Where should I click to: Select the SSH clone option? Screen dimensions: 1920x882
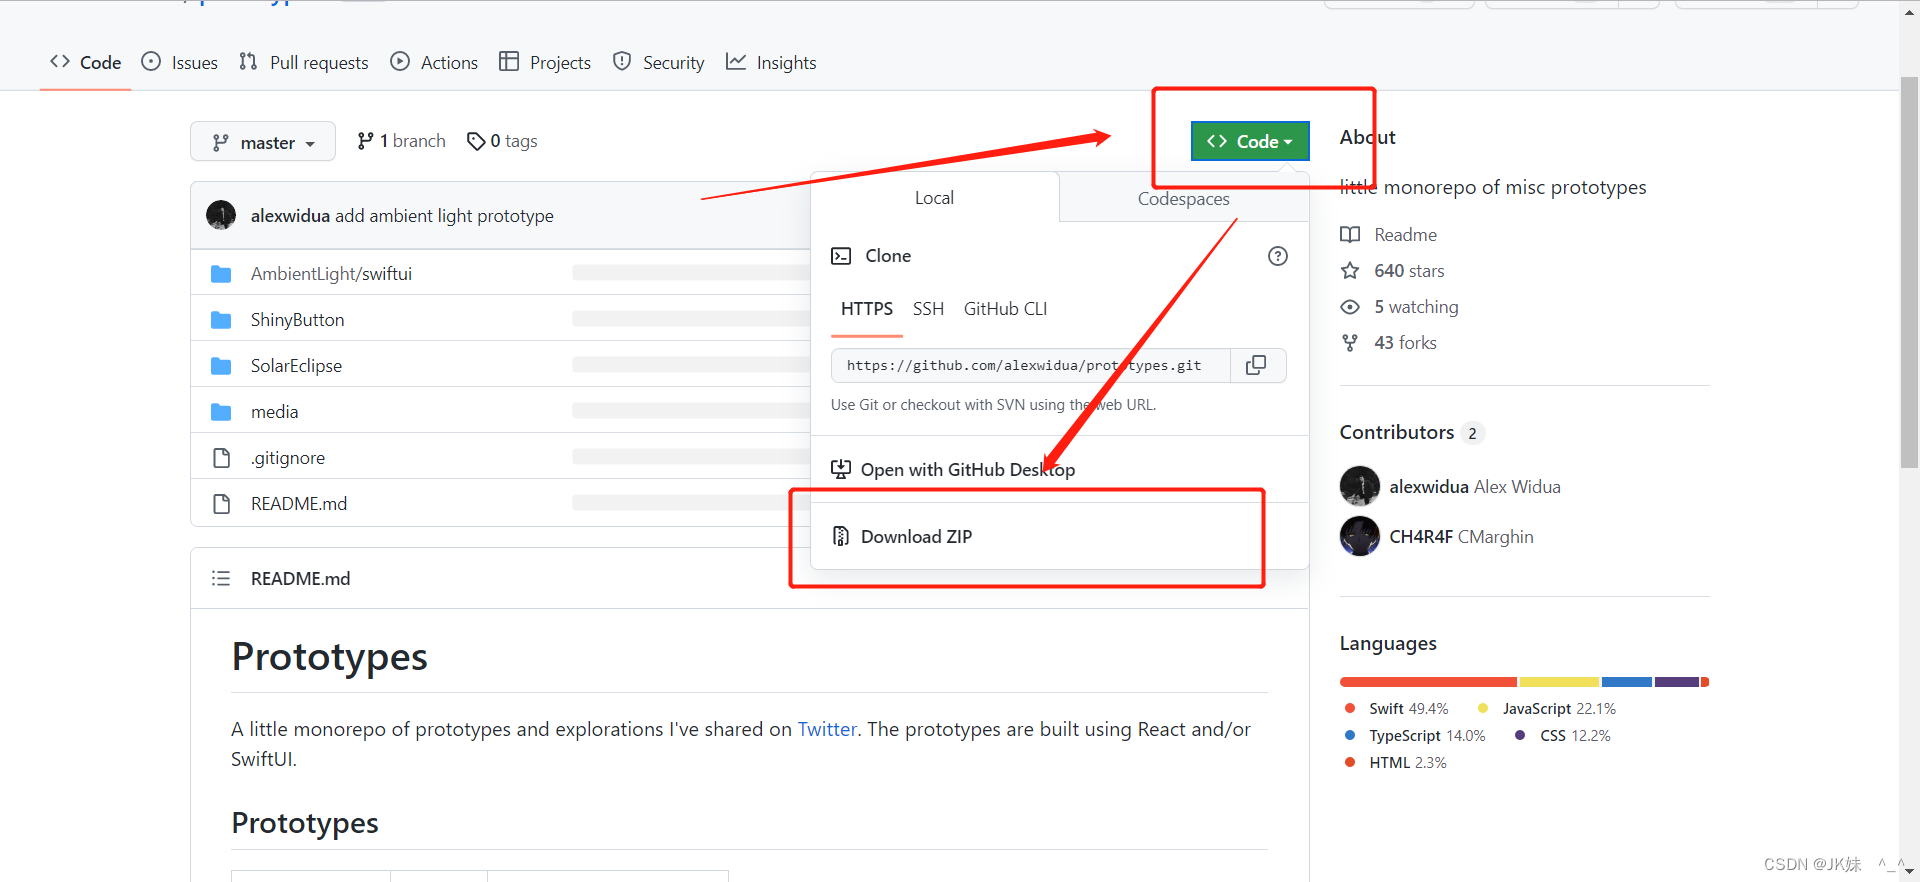tap(928, 309)
